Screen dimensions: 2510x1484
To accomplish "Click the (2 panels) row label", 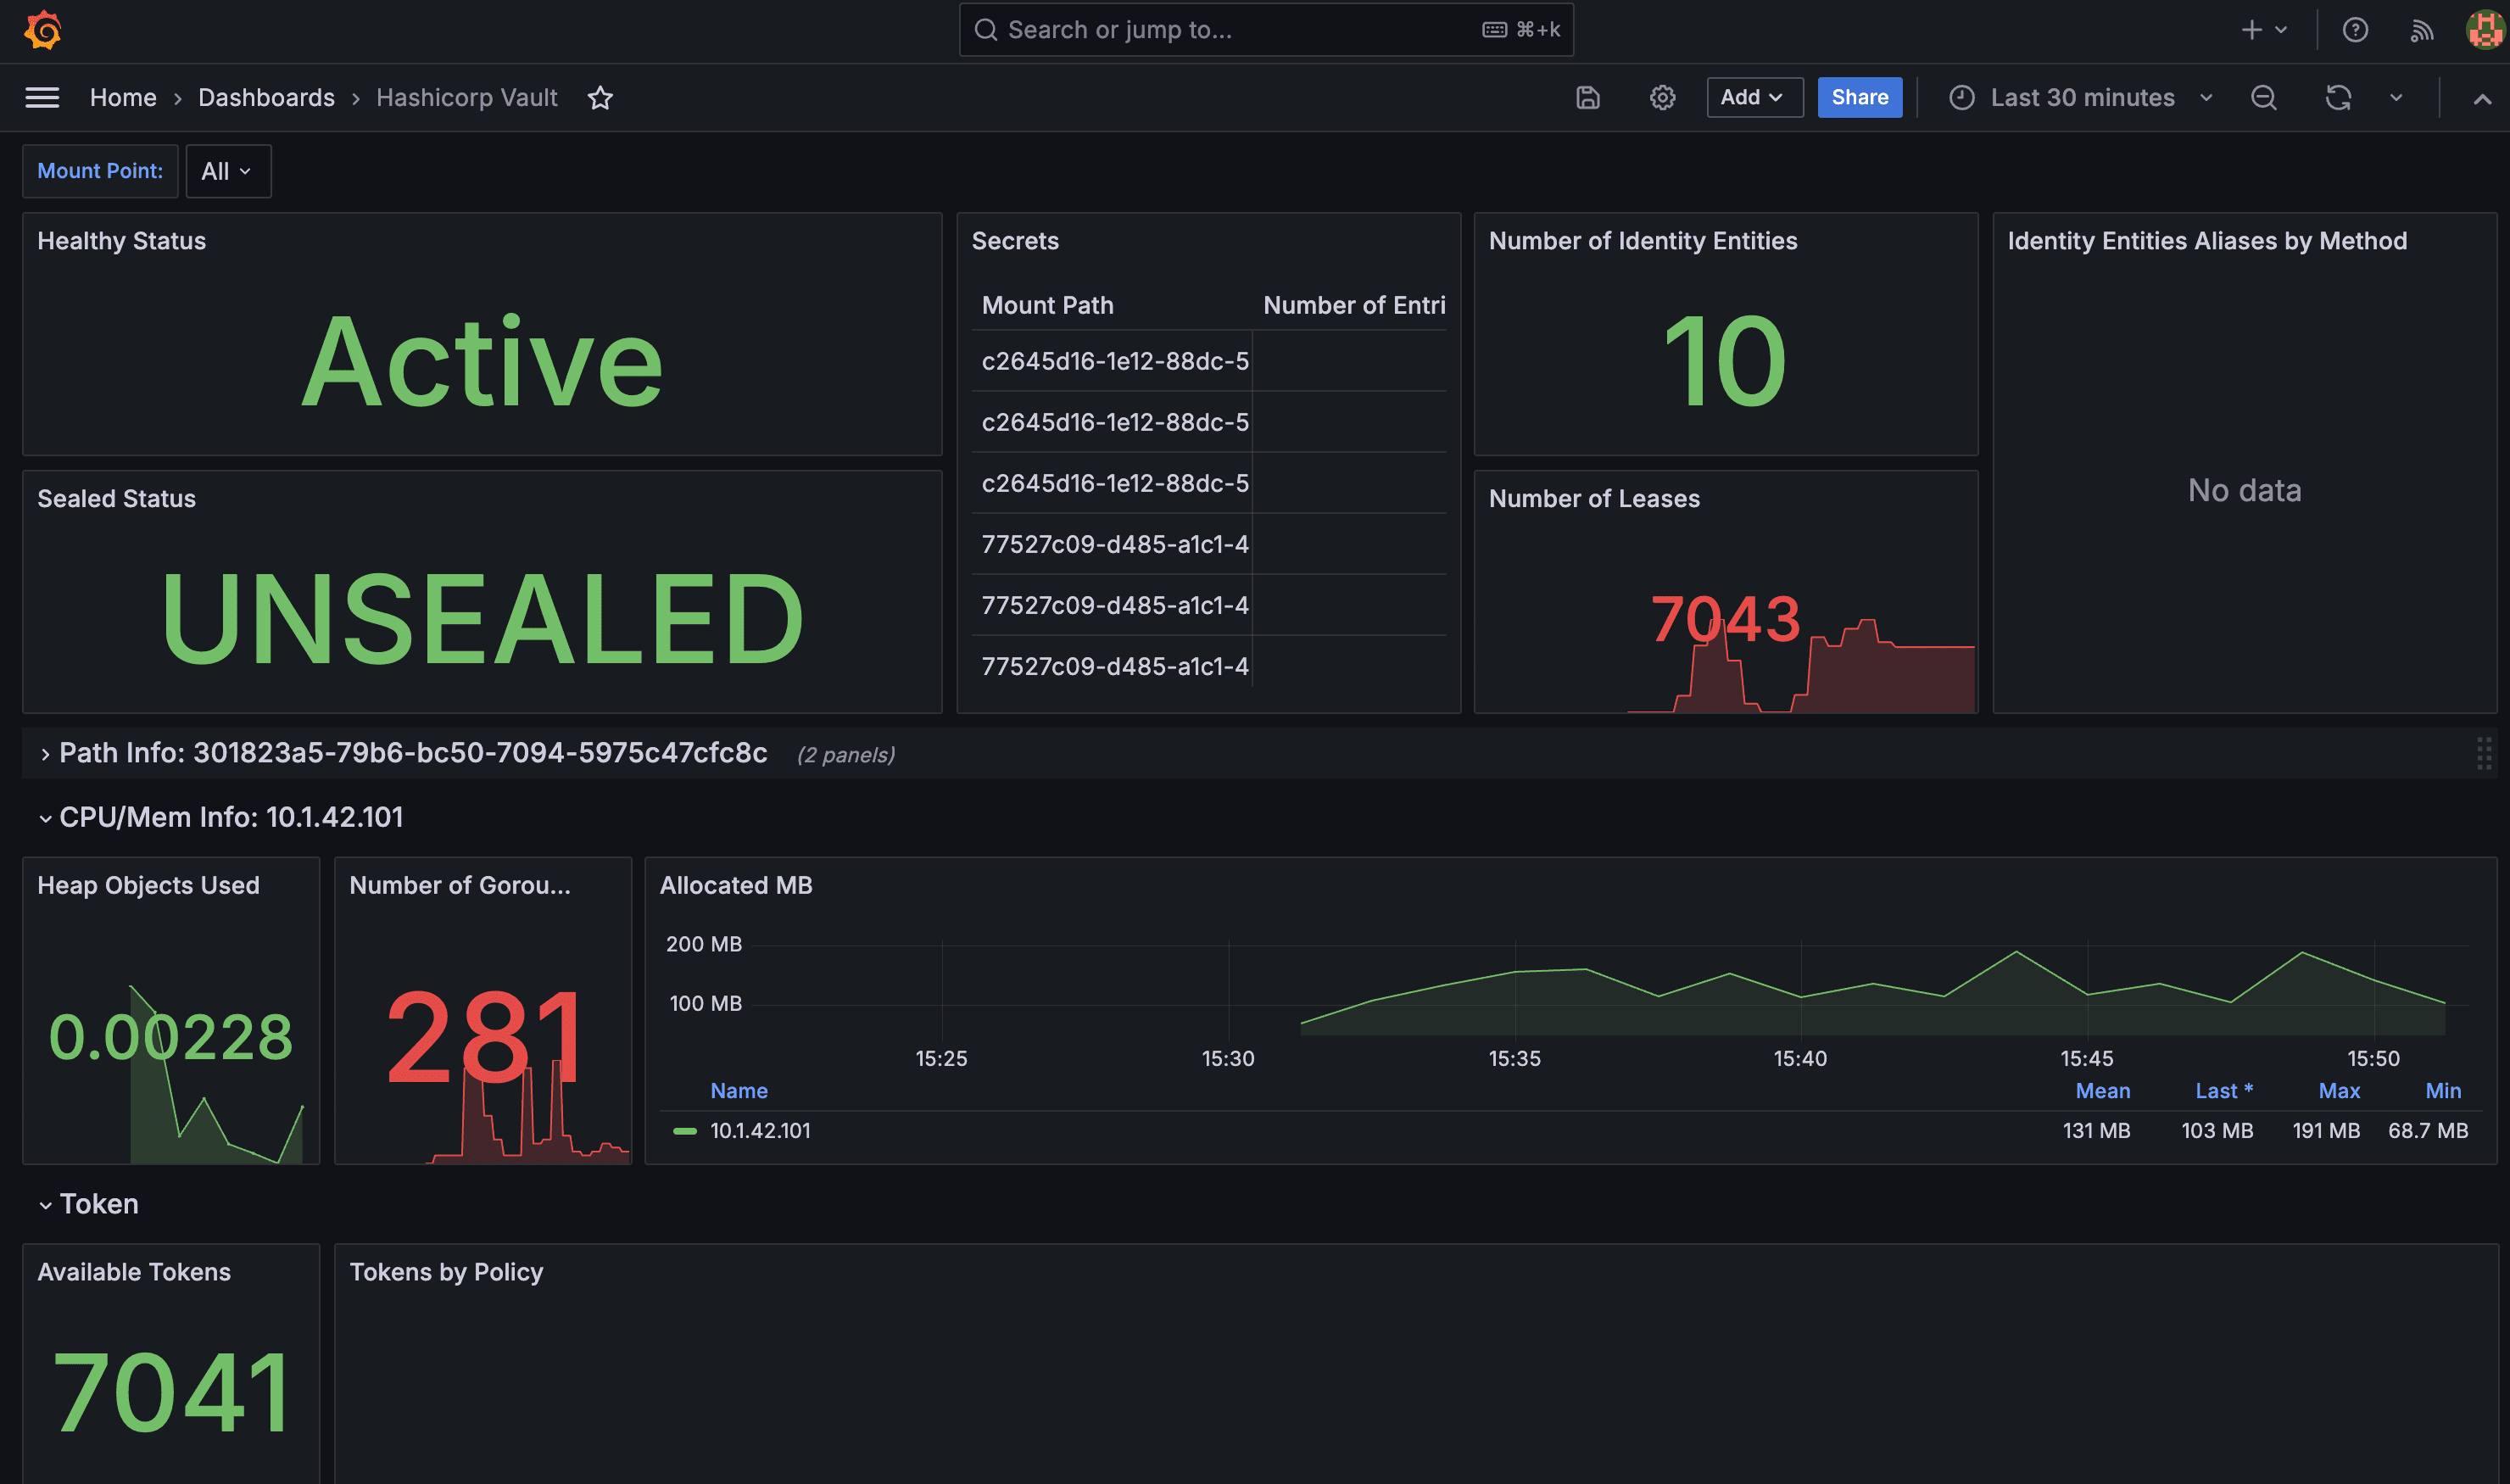I will (x=846, y=755).
